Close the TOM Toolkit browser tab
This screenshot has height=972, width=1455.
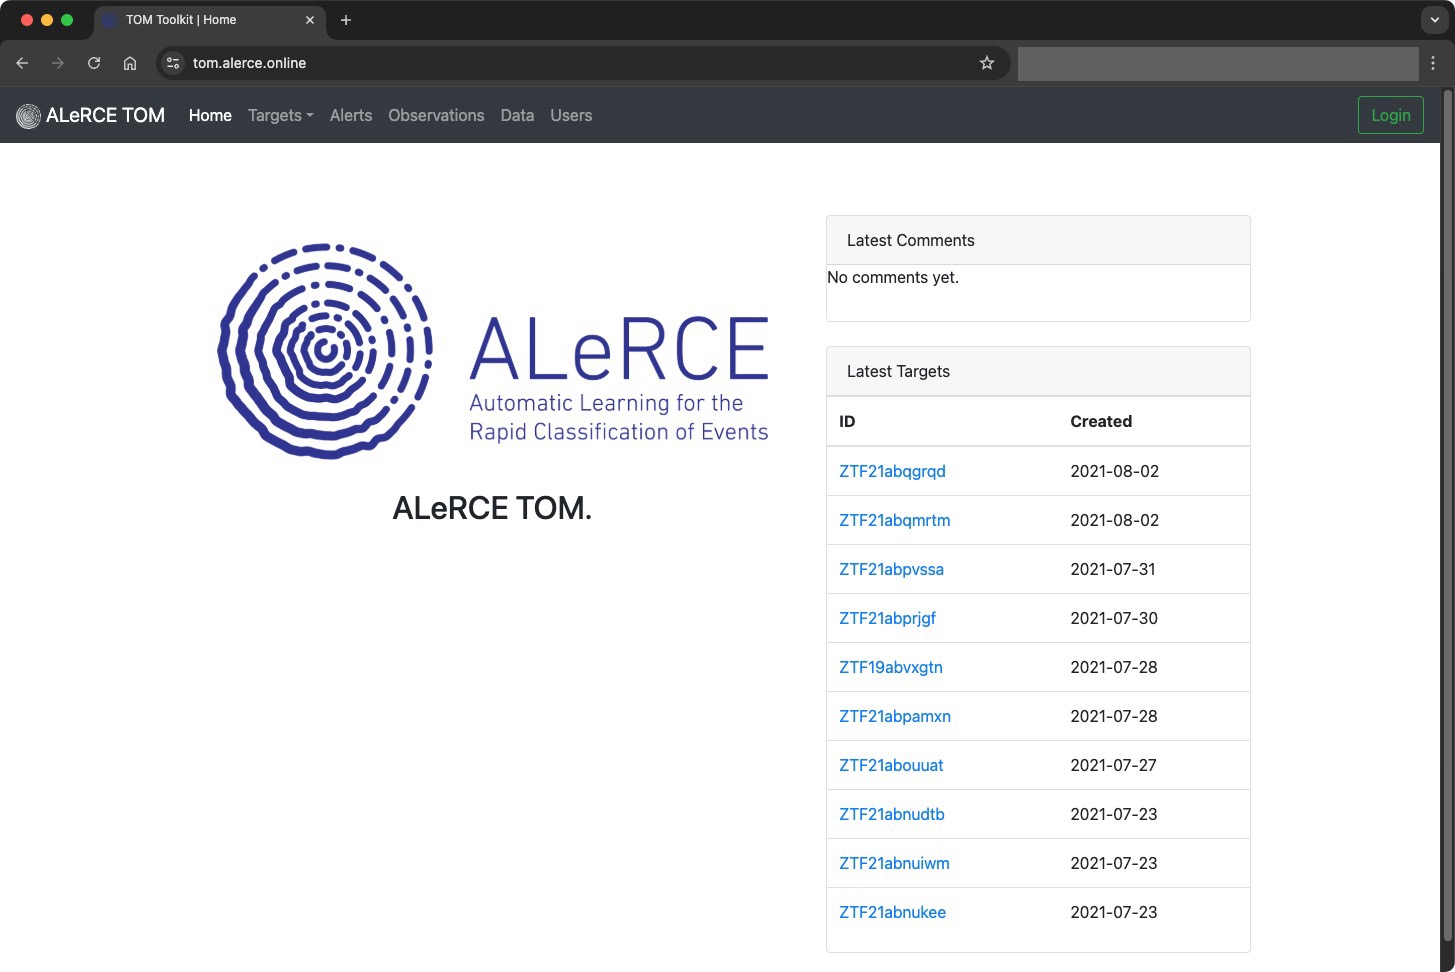point(310,20)
